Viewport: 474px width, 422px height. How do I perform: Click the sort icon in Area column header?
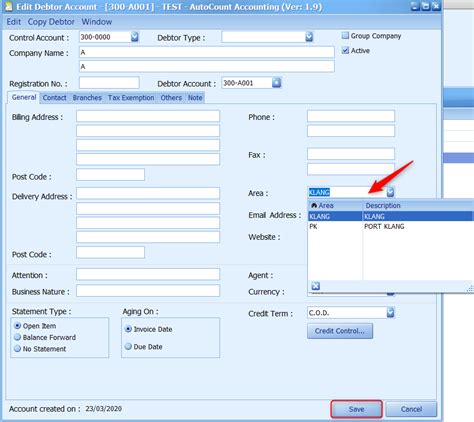[313, 205]
